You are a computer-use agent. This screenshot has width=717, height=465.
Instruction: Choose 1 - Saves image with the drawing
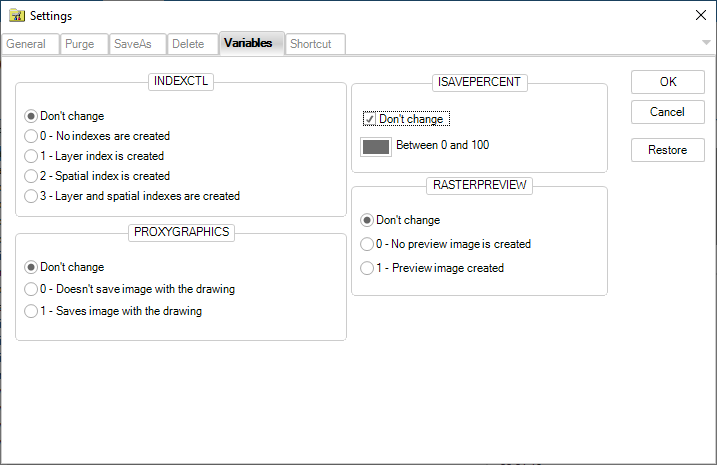(x=32, y=311)
